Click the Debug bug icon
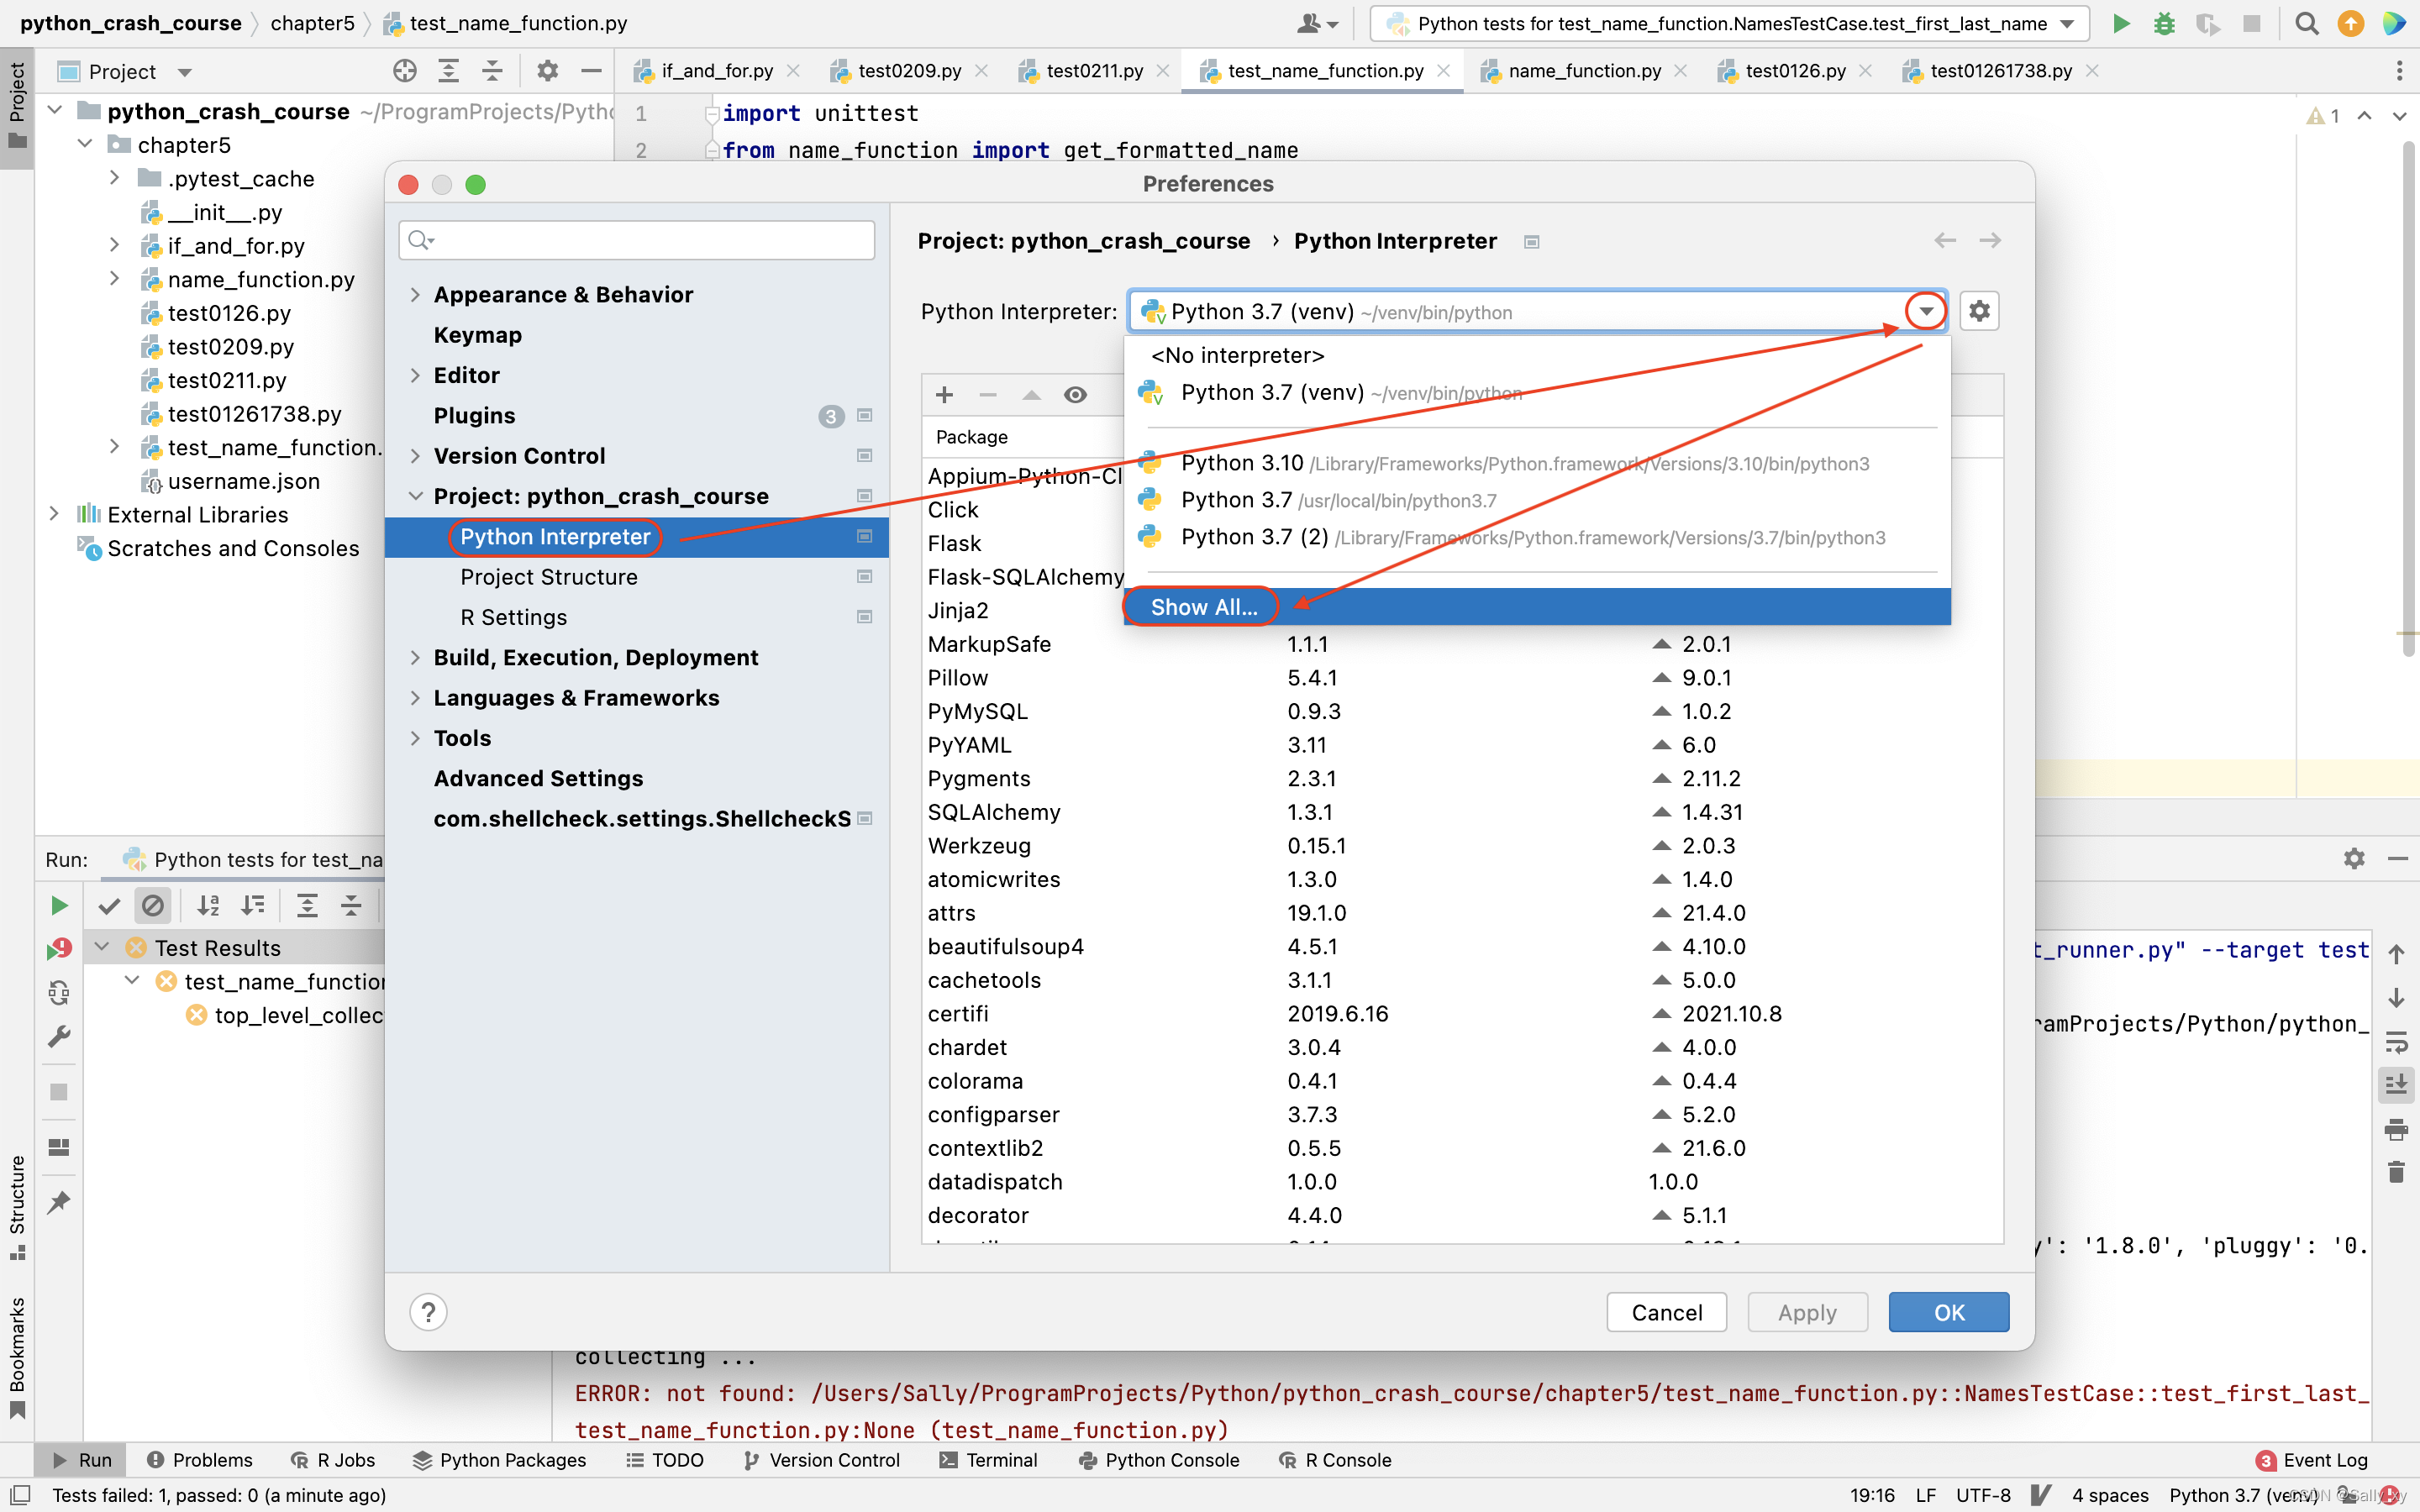2420x1512 pixels. pos(2164,23)
